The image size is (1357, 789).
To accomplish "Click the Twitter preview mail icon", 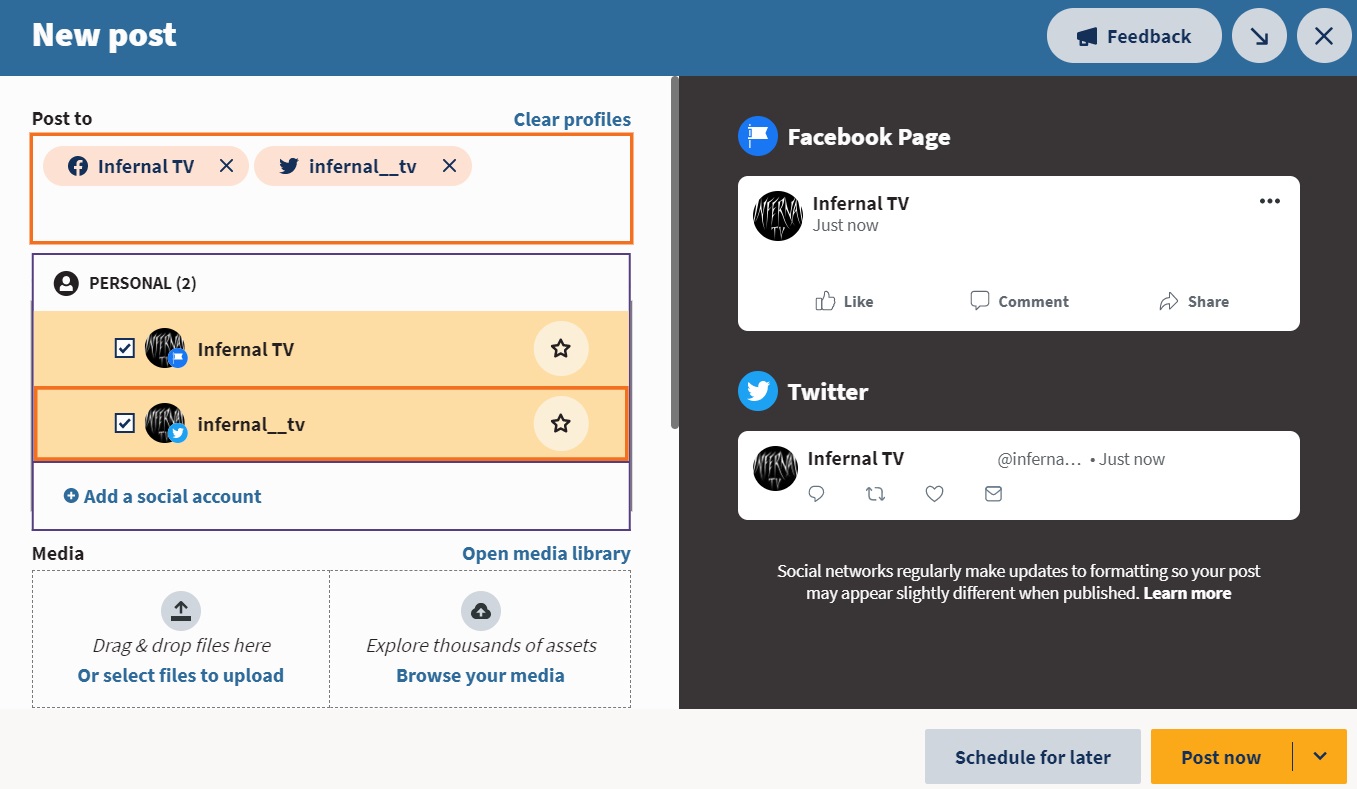I will pyautogui.click(x=993, y=493).
